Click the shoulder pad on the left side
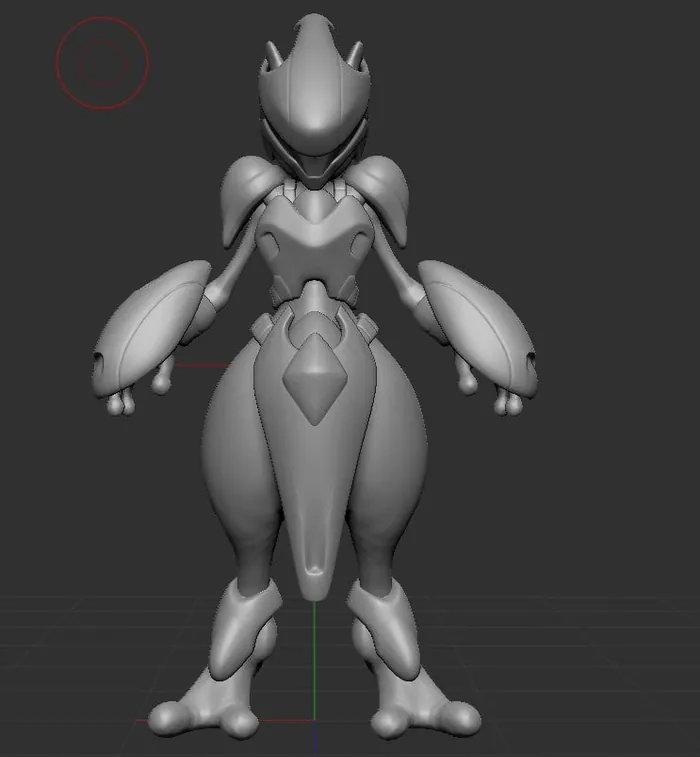700x757 pixels. point(245,197)
